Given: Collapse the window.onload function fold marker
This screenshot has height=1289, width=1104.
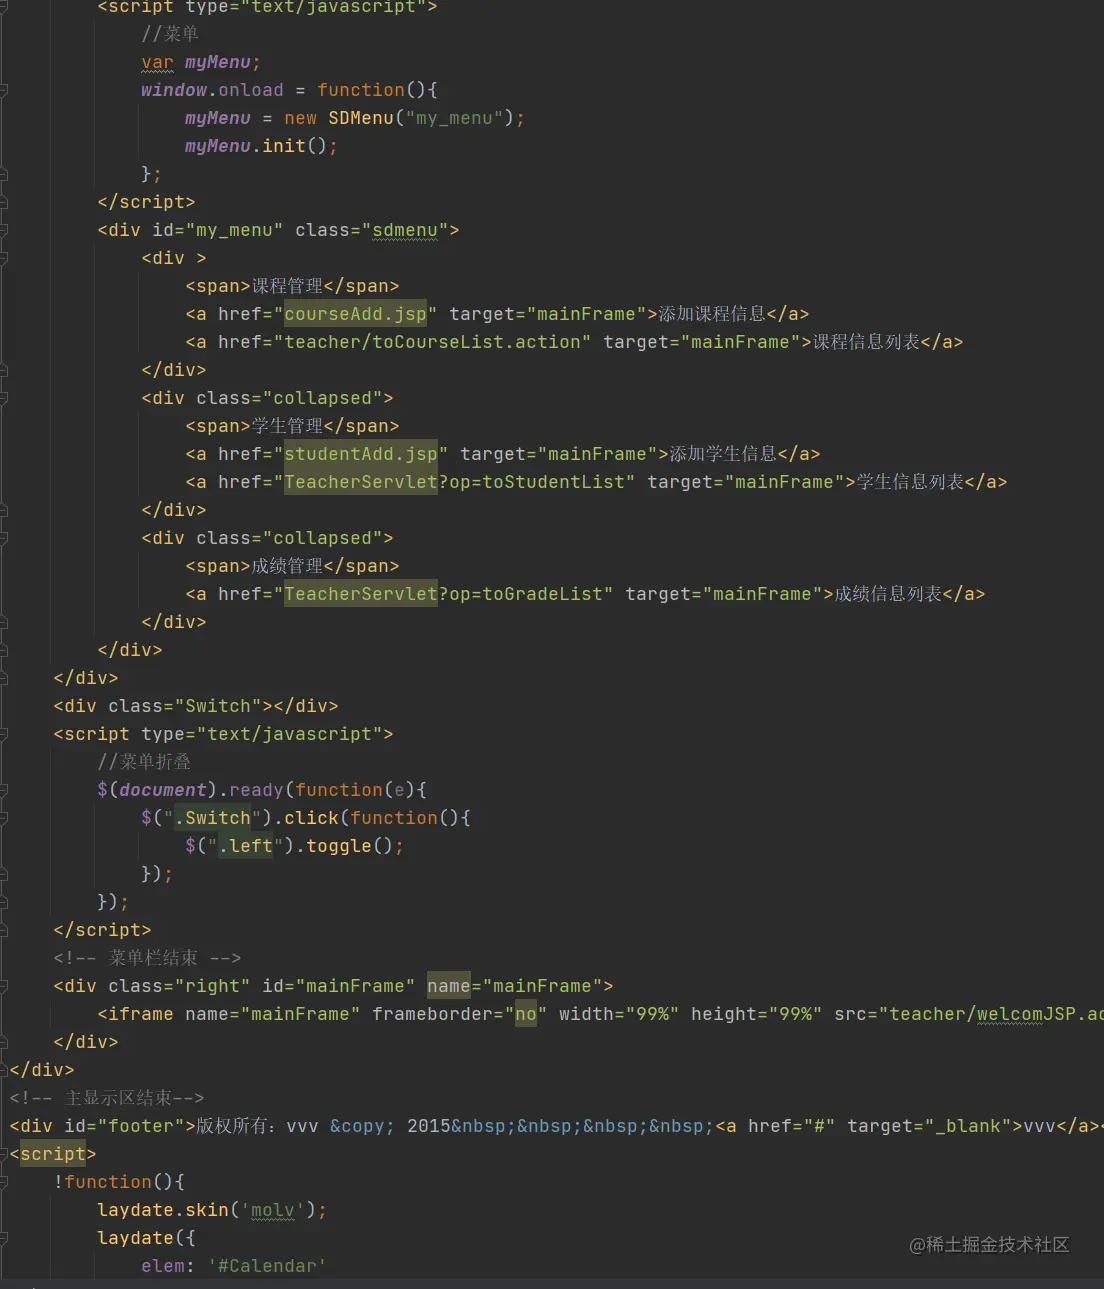Looking at the screenshot, I should tap(4, 90).
